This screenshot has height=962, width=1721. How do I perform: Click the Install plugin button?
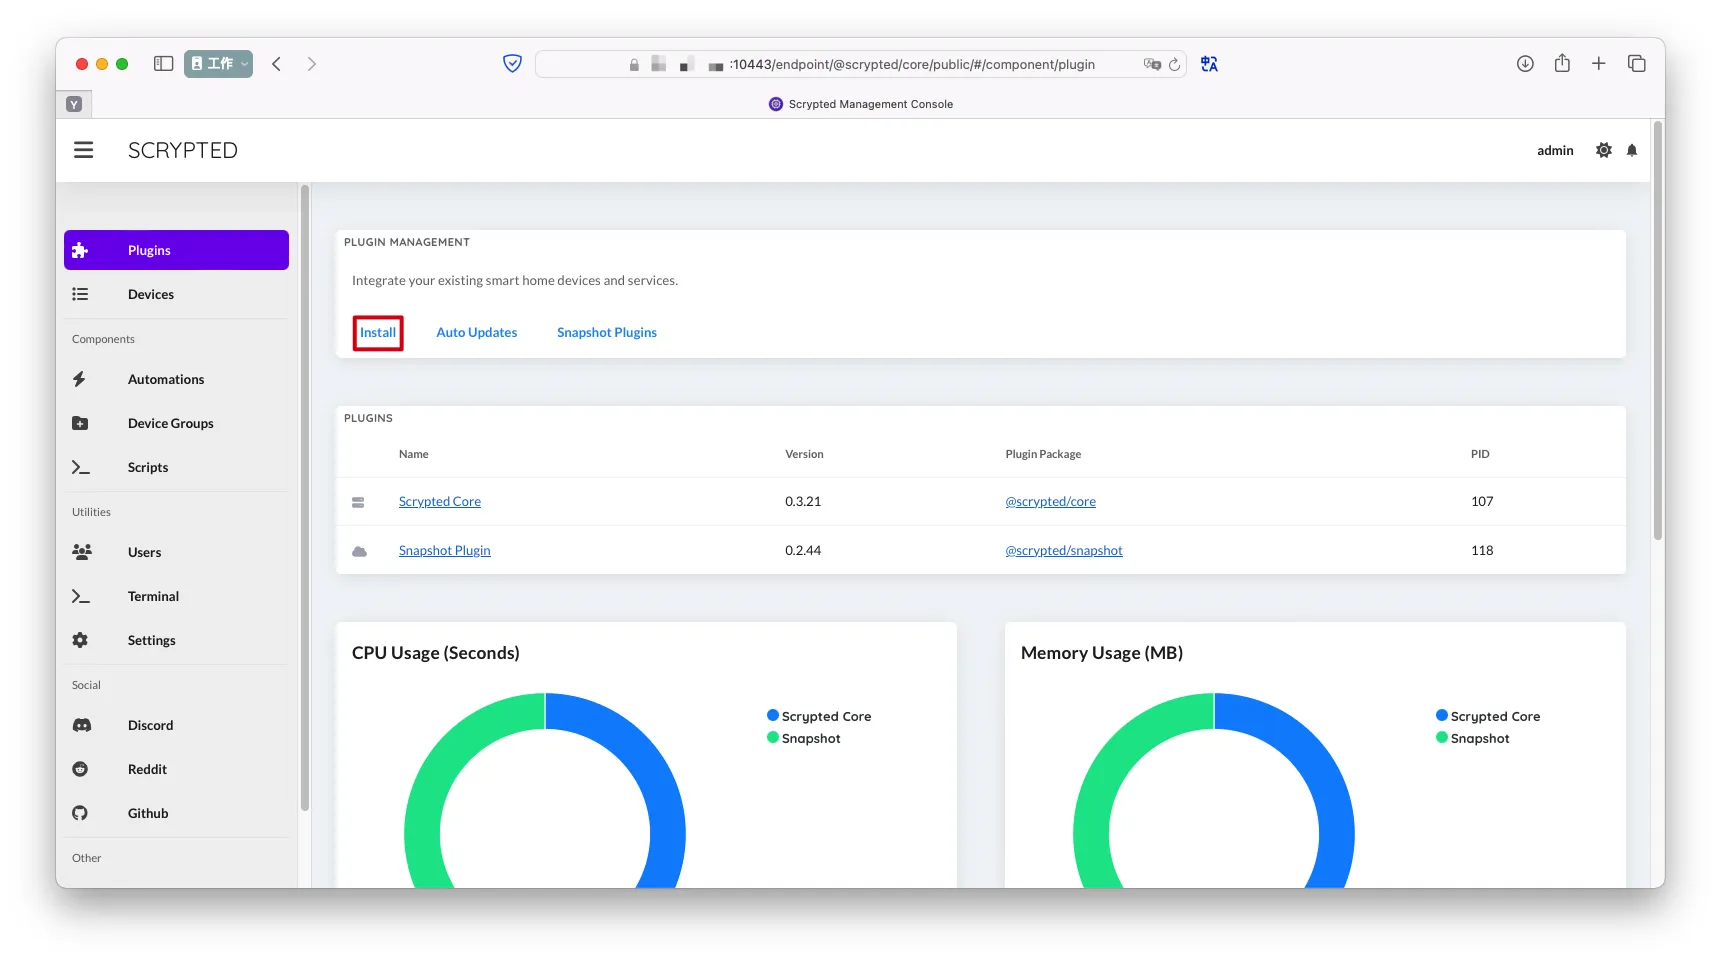tap(378, 333)
